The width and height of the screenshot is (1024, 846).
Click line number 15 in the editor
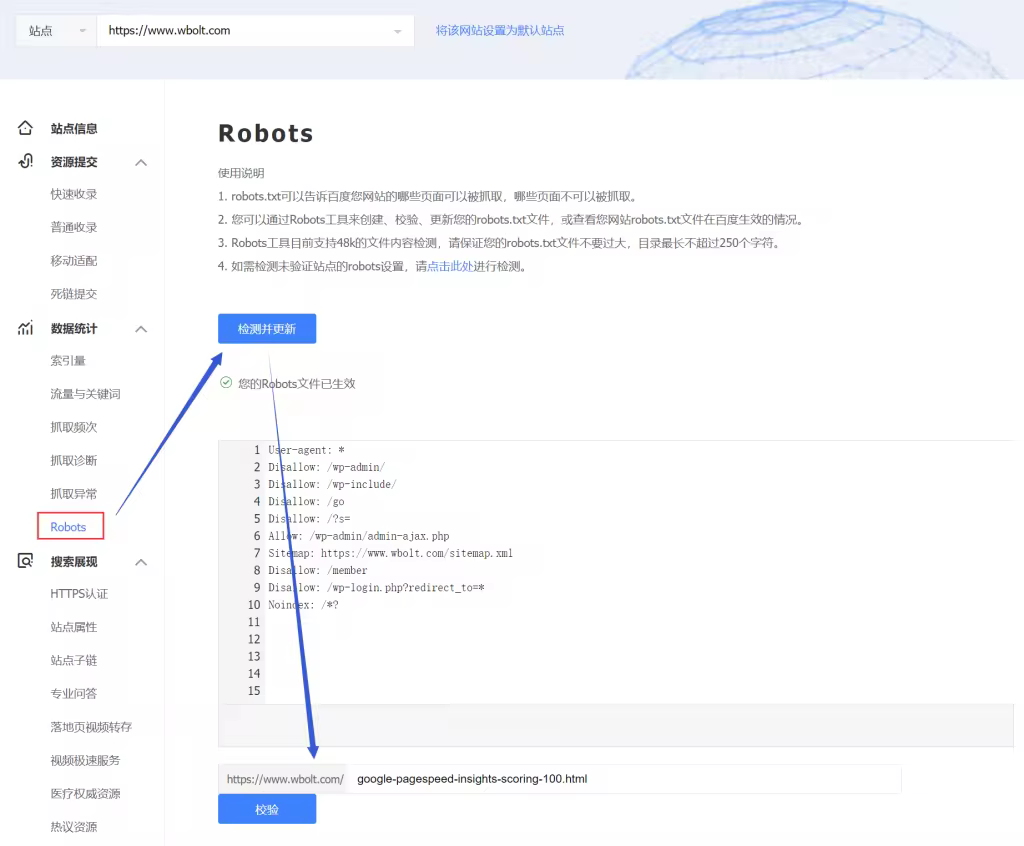(x=254, y=691)
